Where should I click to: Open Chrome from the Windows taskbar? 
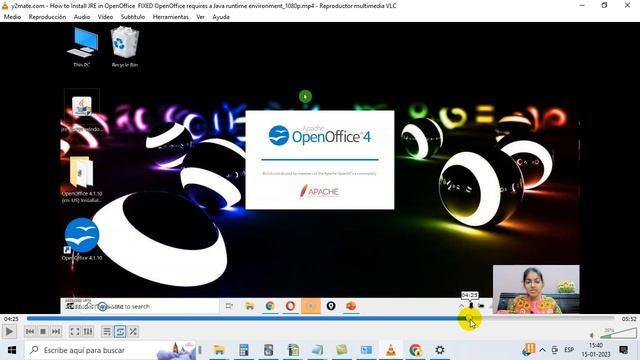pos(416,350)
